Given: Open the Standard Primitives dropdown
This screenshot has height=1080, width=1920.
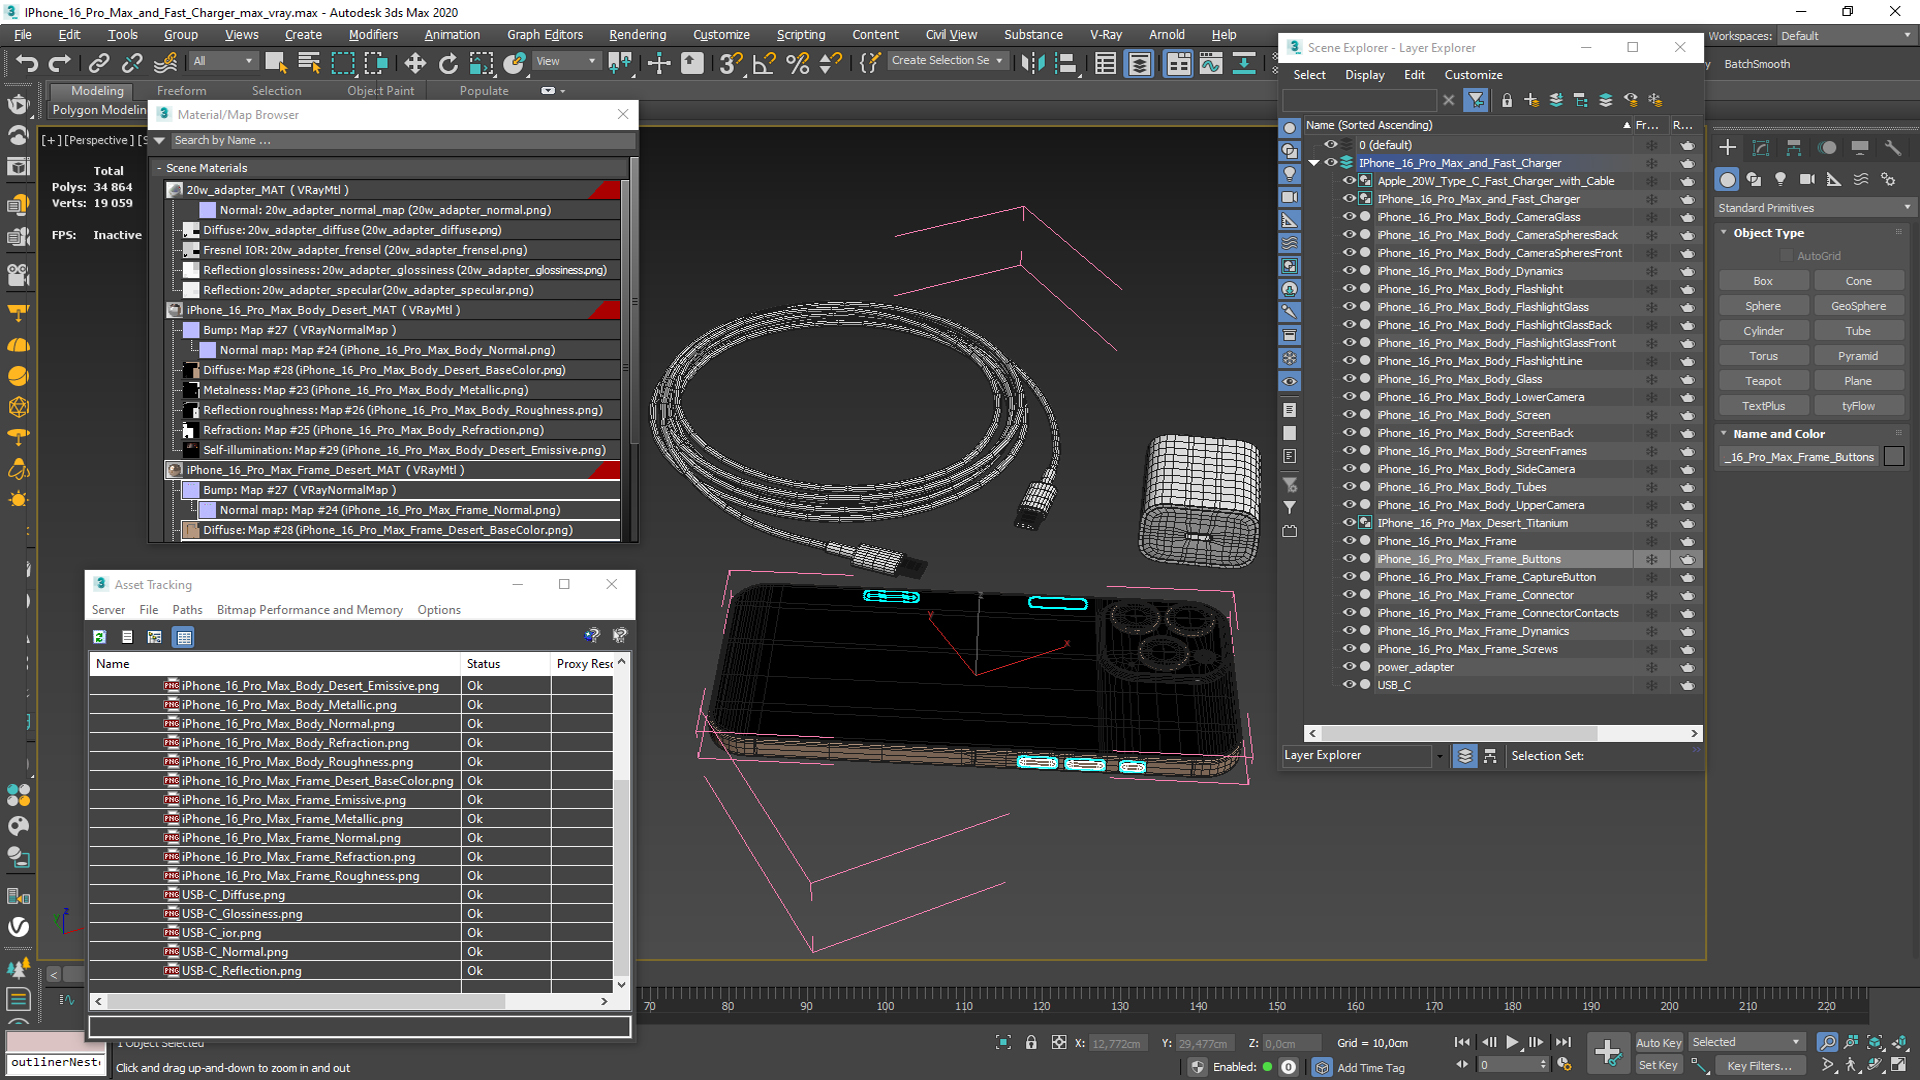Looking at the screenshot, I should pyautogui.click(x=1814, y=208).
